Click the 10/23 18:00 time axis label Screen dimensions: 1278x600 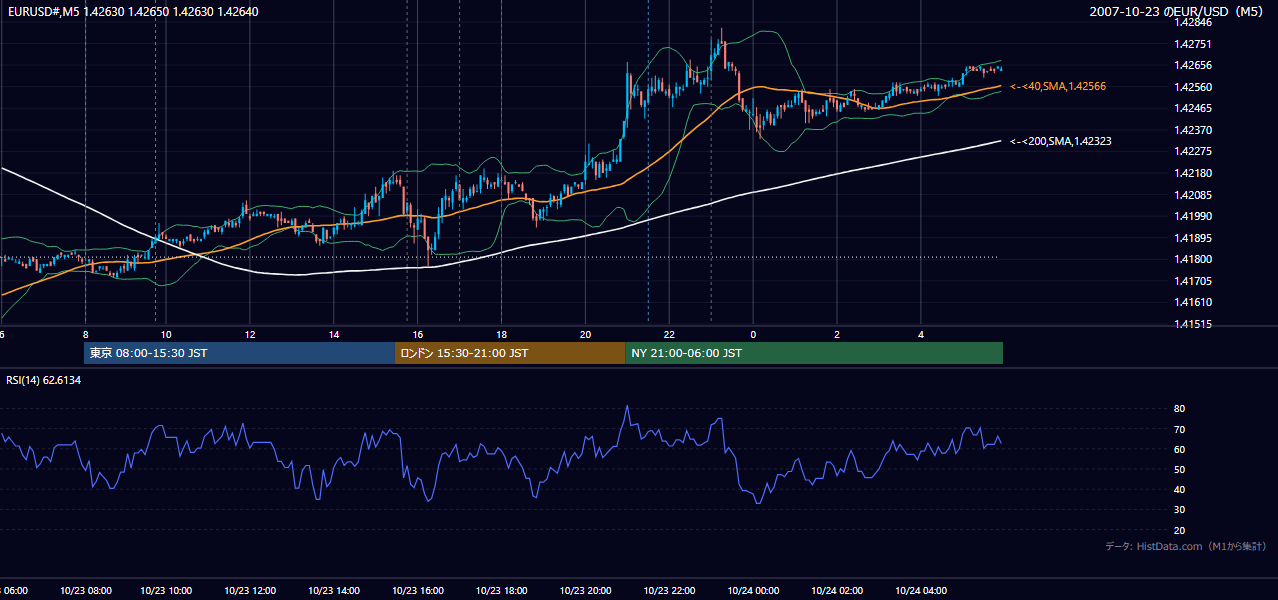pyautogui.click(x=503, y=591)
